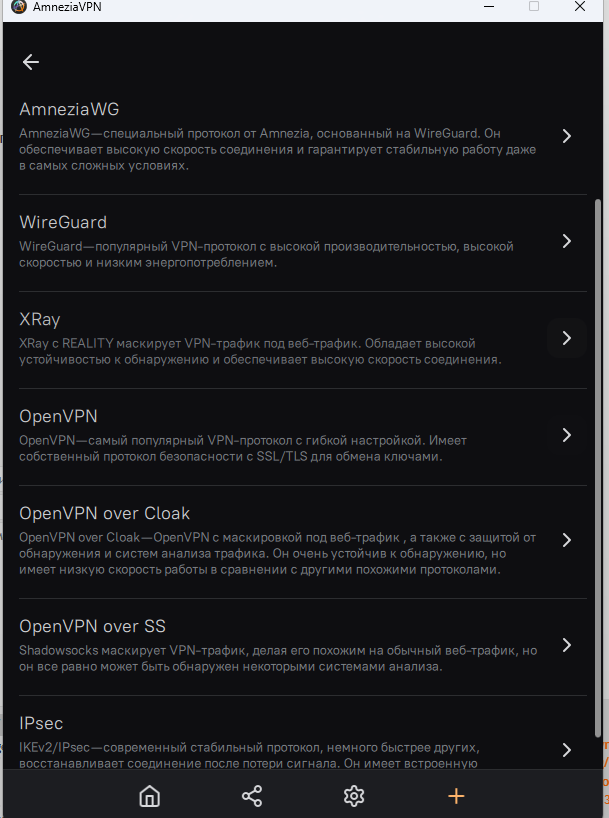Open the Share tab in the bottom bar
This screenshot has width=609, height=818.
click(252, 796)
